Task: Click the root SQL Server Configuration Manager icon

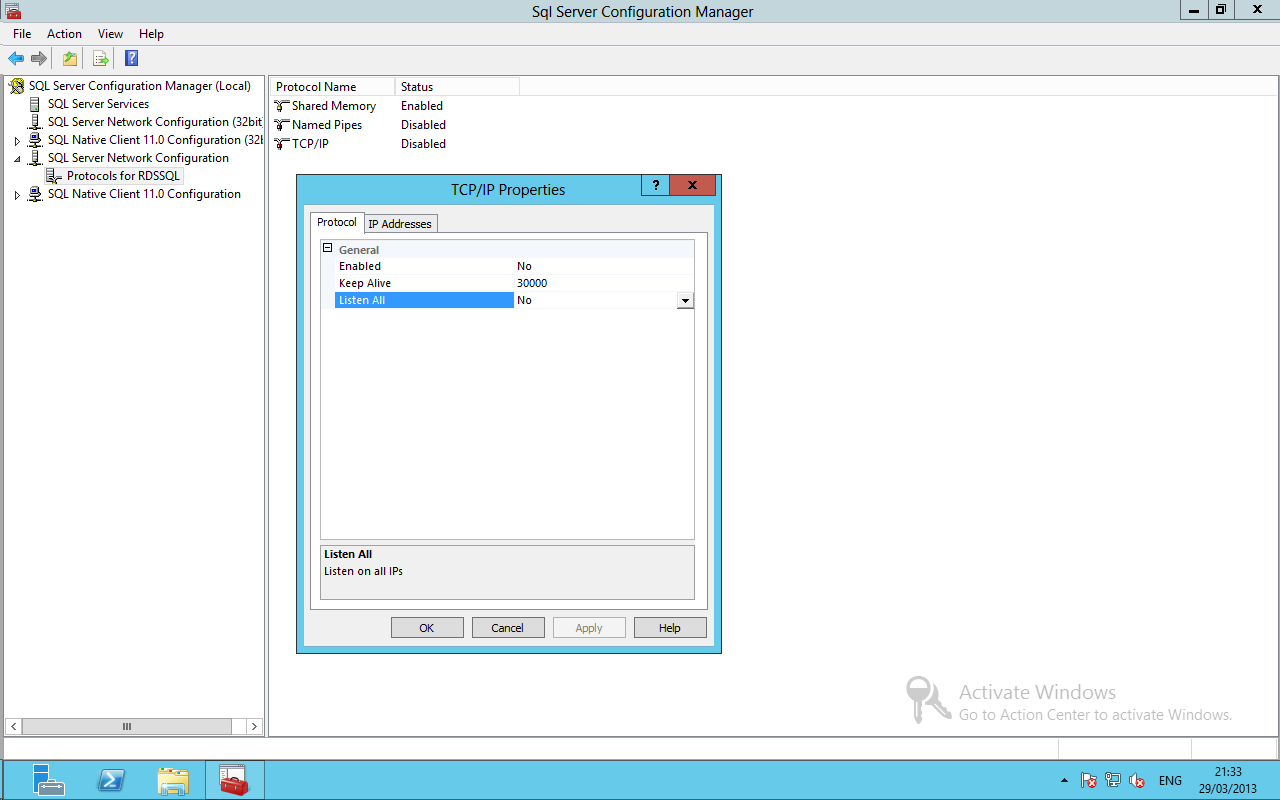Action: pos(16,86)
